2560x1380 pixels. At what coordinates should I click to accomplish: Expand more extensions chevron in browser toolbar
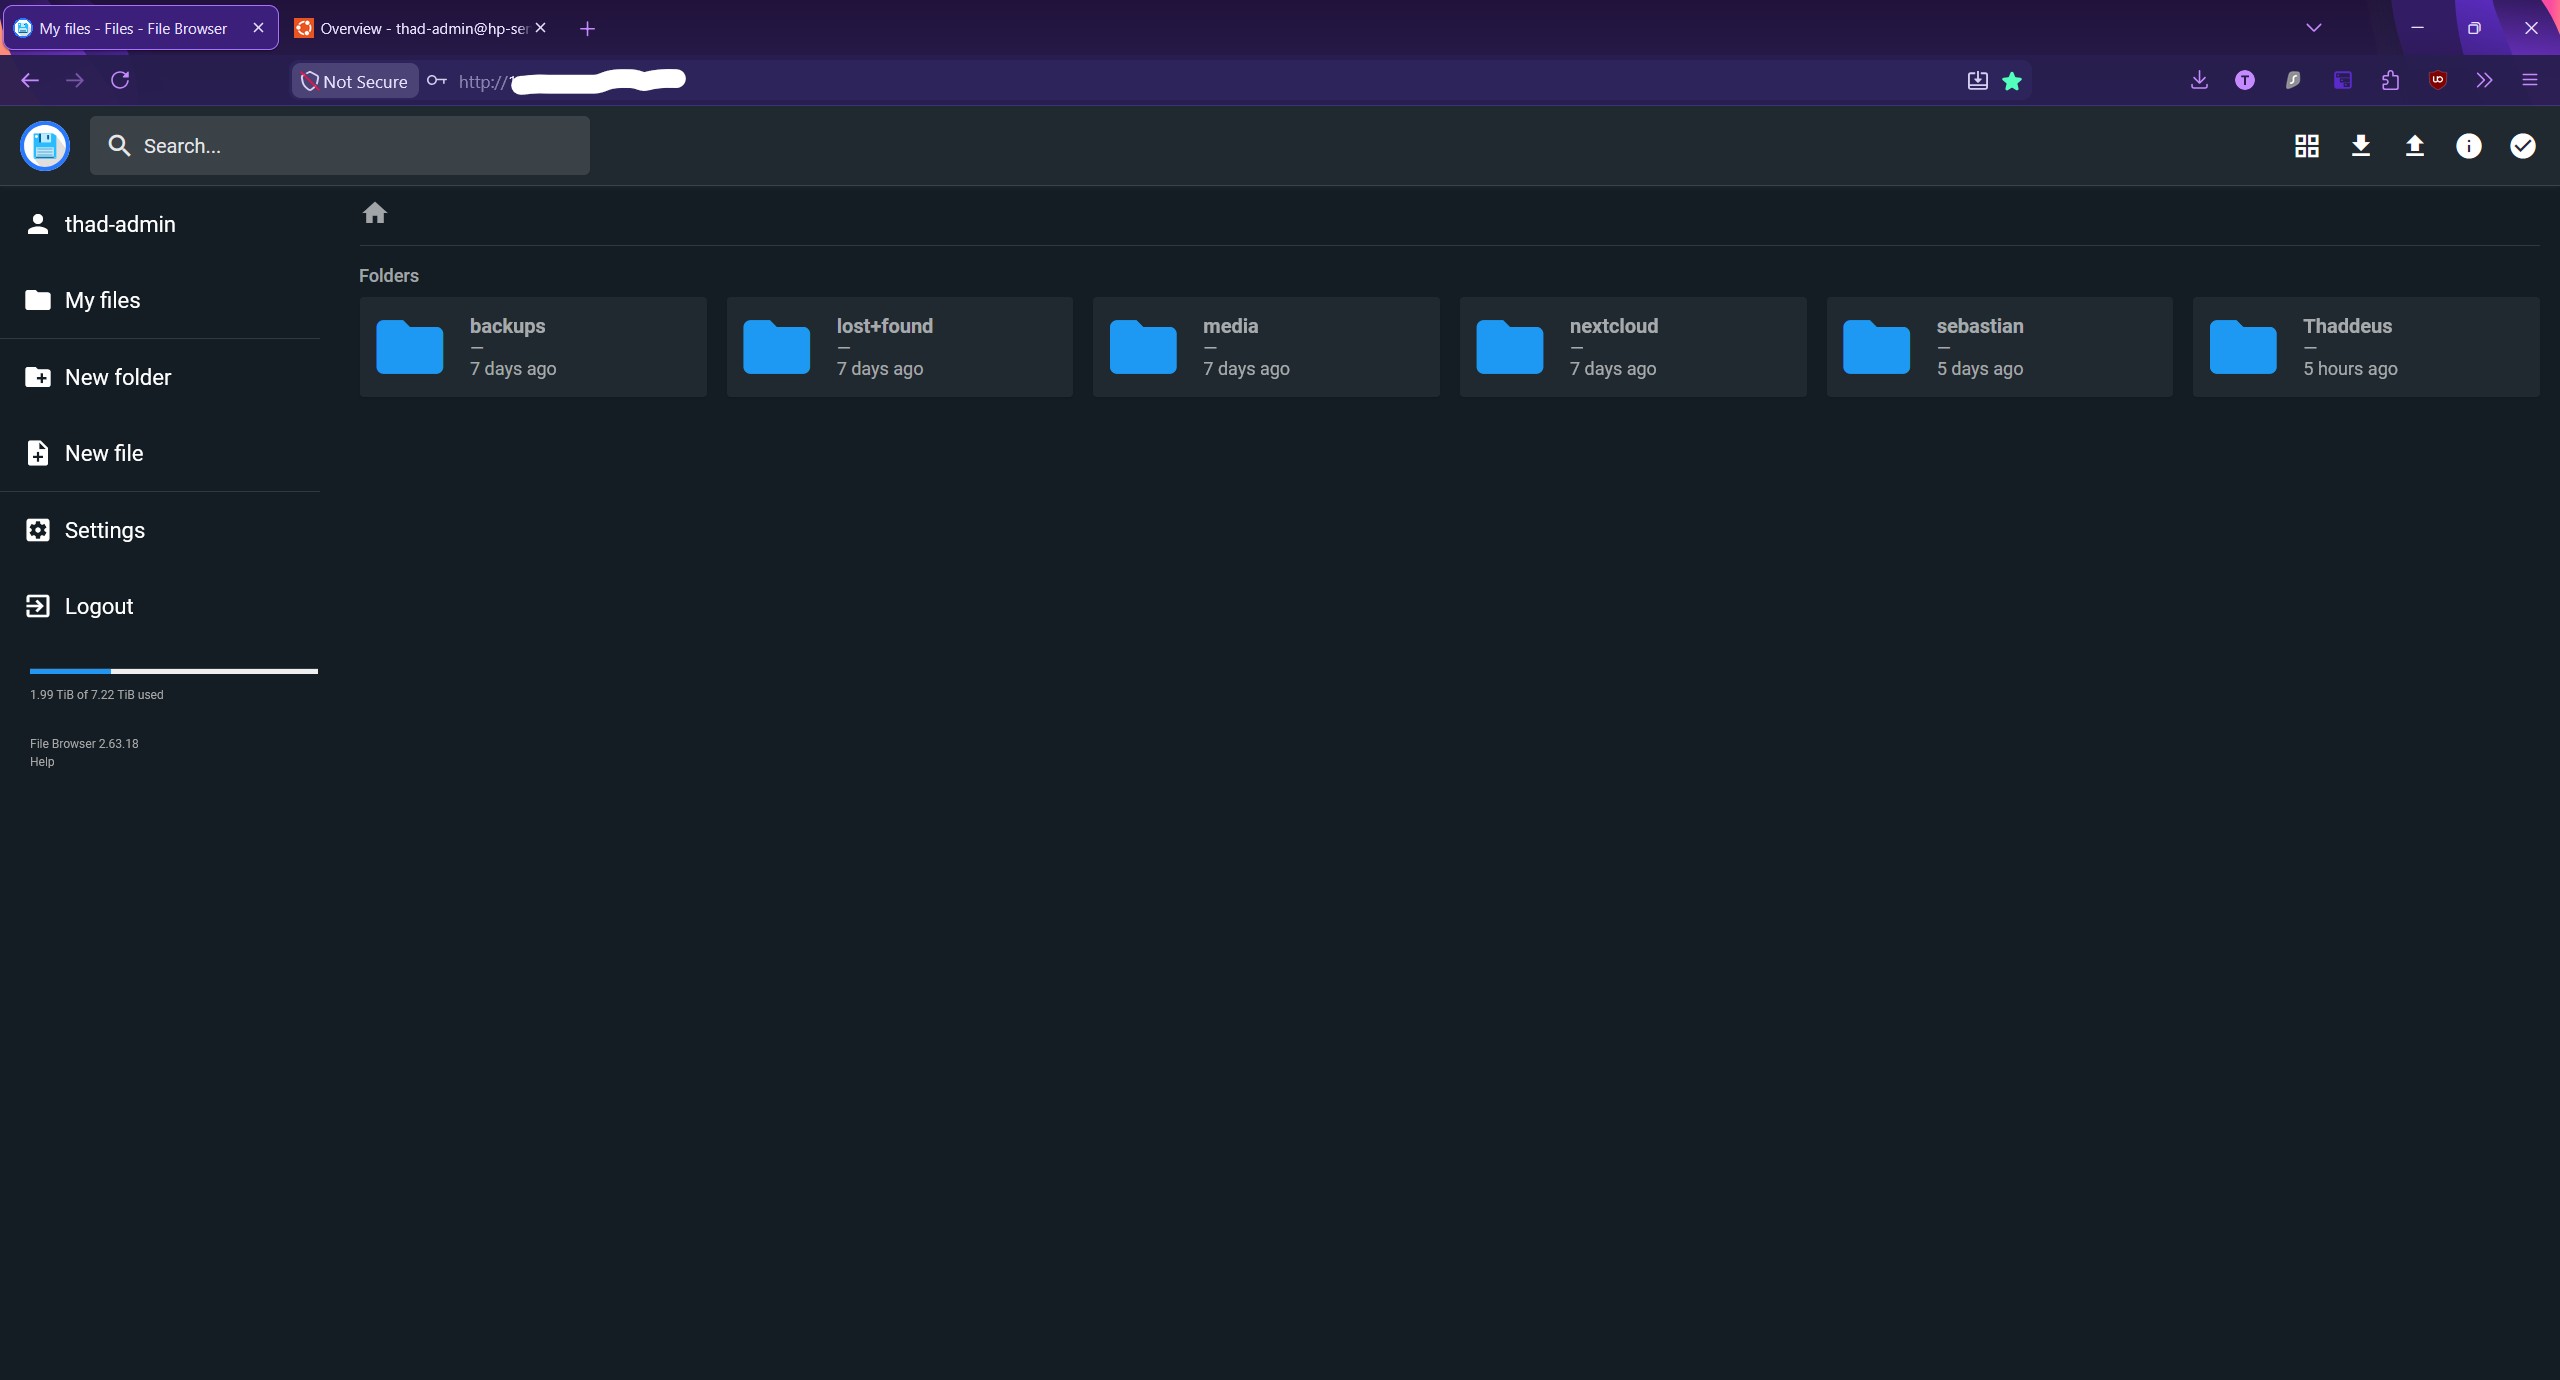[2484, 80]
